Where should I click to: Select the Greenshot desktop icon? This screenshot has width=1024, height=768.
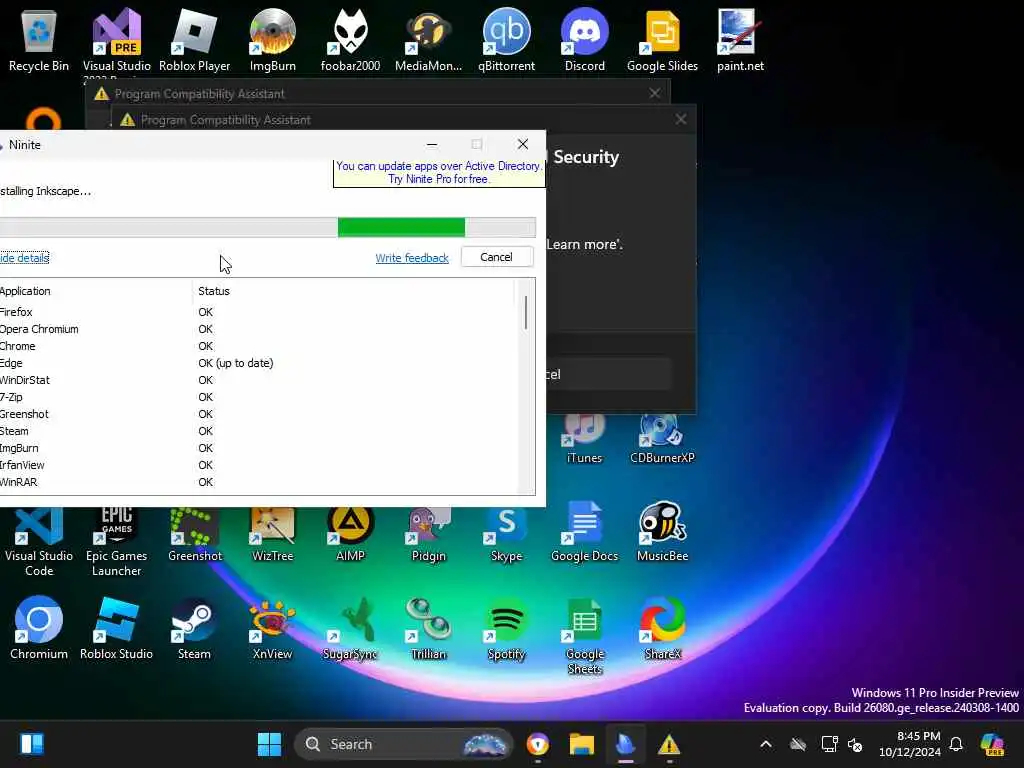click(195, 536)
